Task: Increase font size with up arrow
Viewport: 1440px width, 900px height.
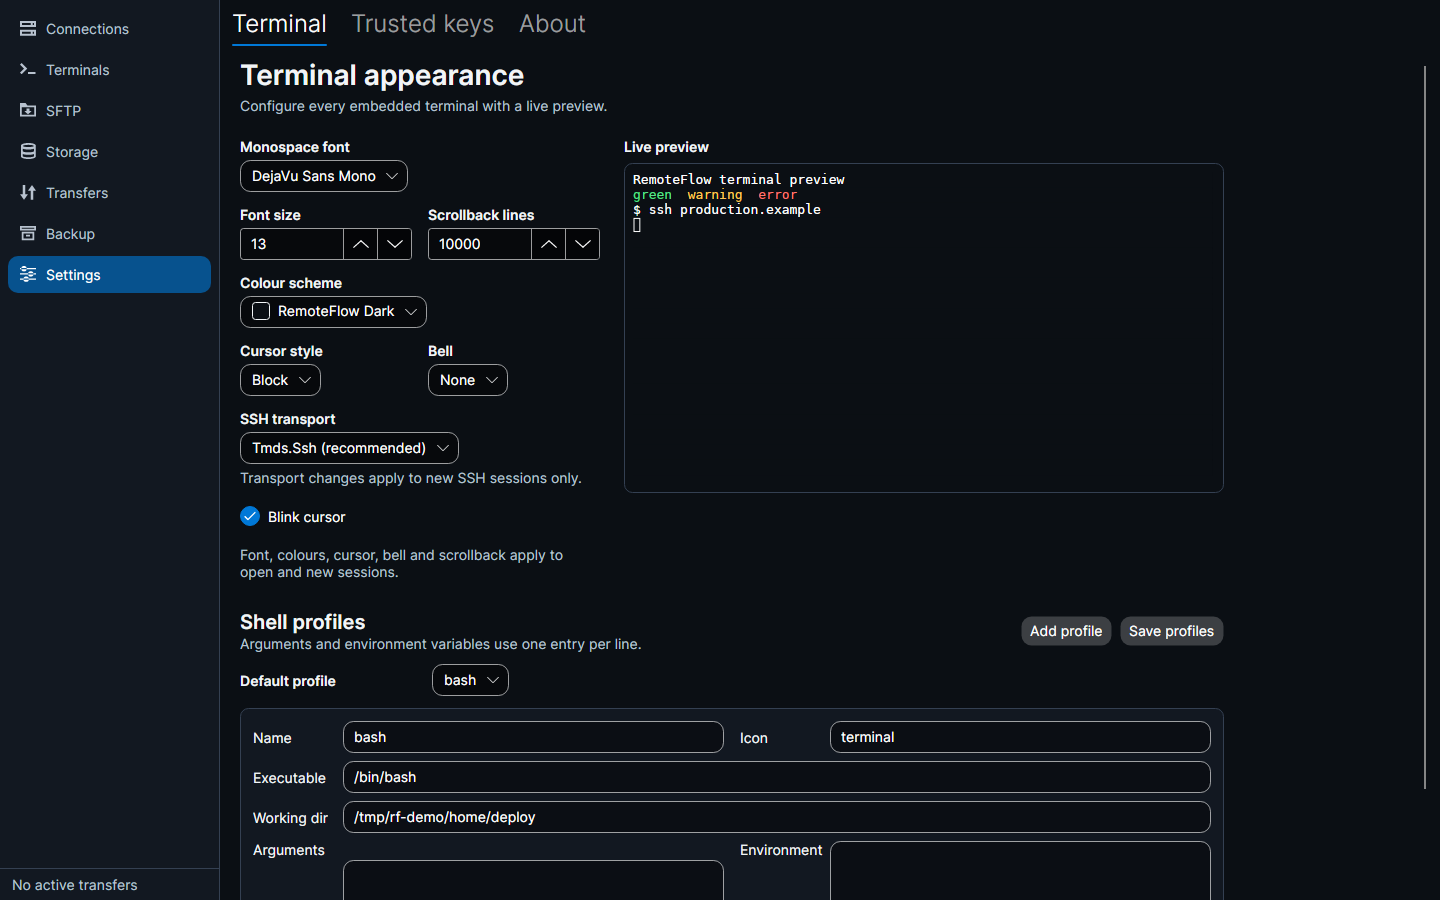Action: [x=361, y=244]
